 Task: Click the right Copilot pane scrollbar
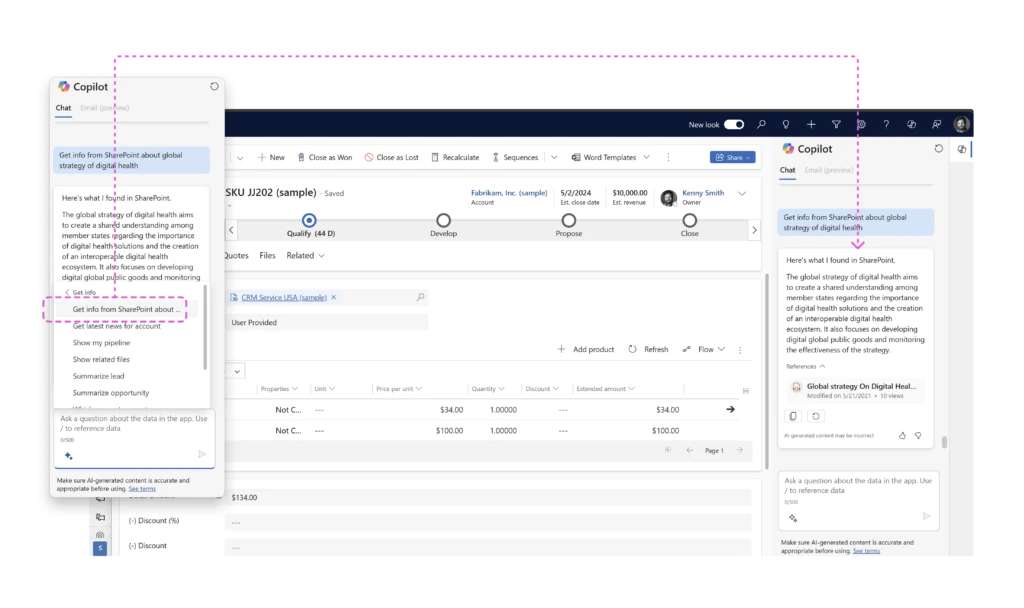(945, 442)
